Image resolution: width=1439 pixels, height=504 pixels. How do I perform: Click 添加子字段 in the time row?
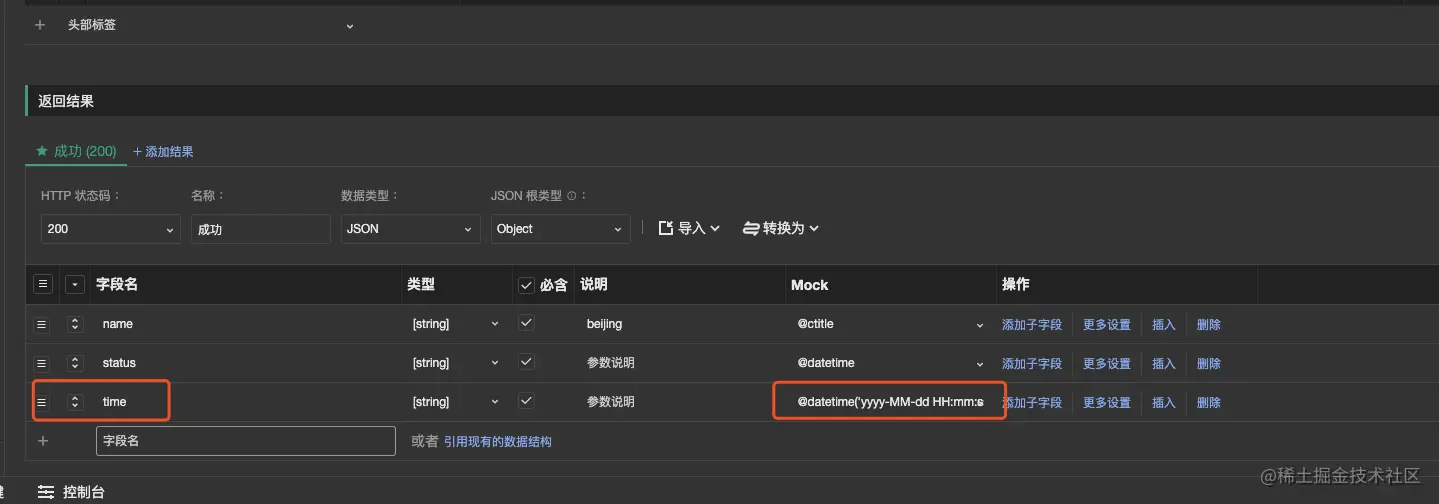point(1032,403)
